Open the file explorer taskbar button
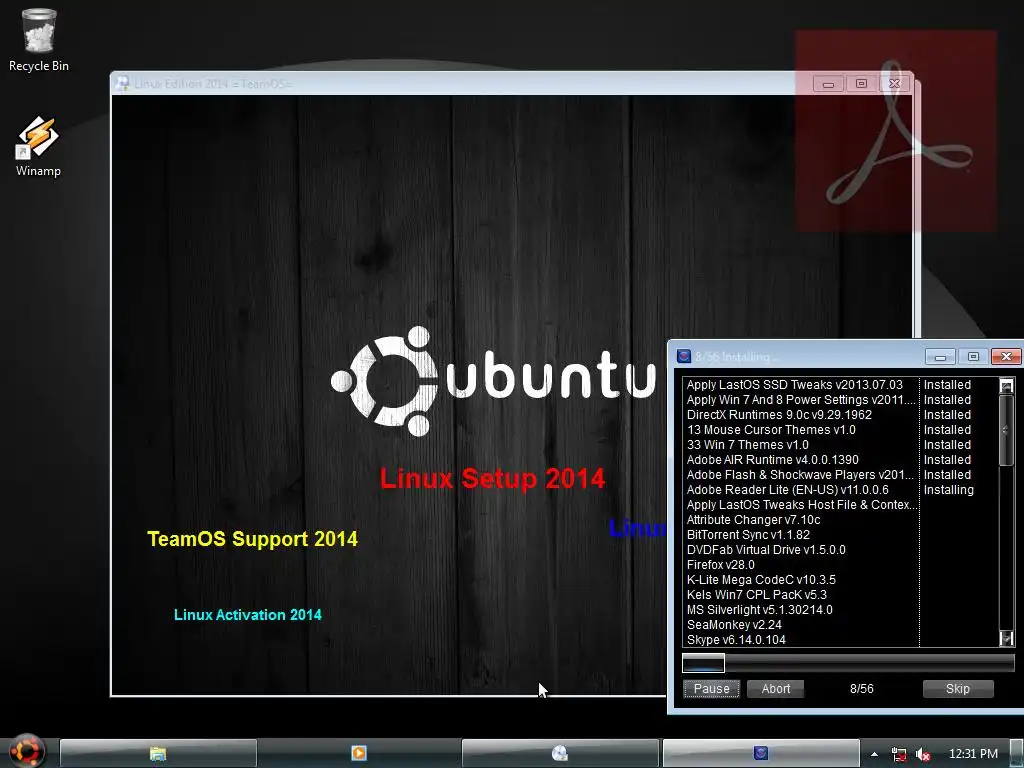The height and width of the screenshot is (768, 1024). click(x=158, y=754)
